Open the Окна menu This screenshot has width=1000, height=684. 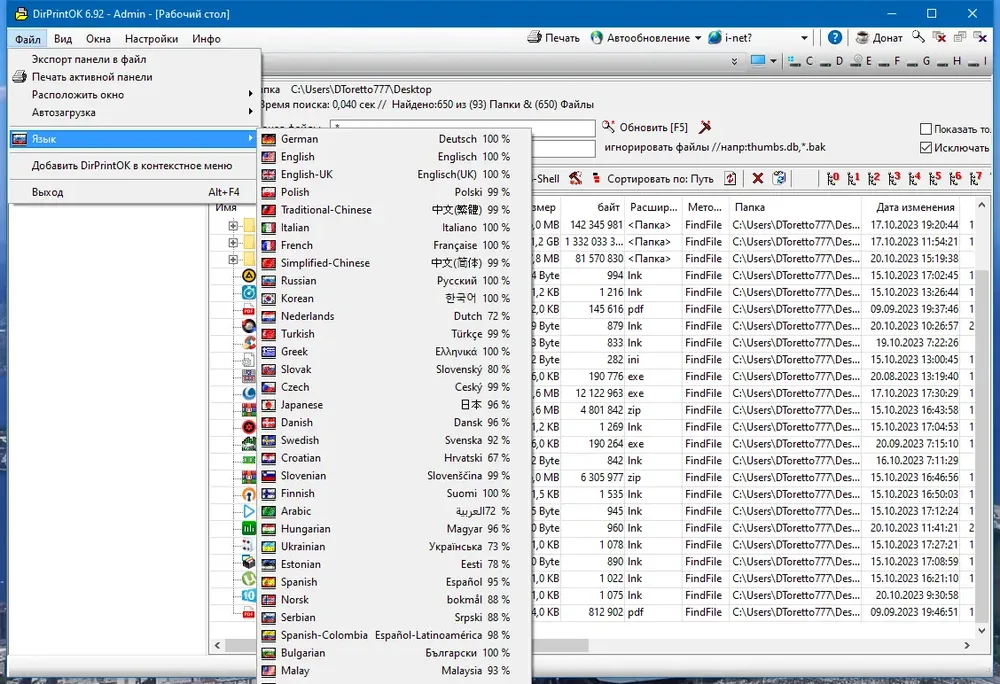98,39
